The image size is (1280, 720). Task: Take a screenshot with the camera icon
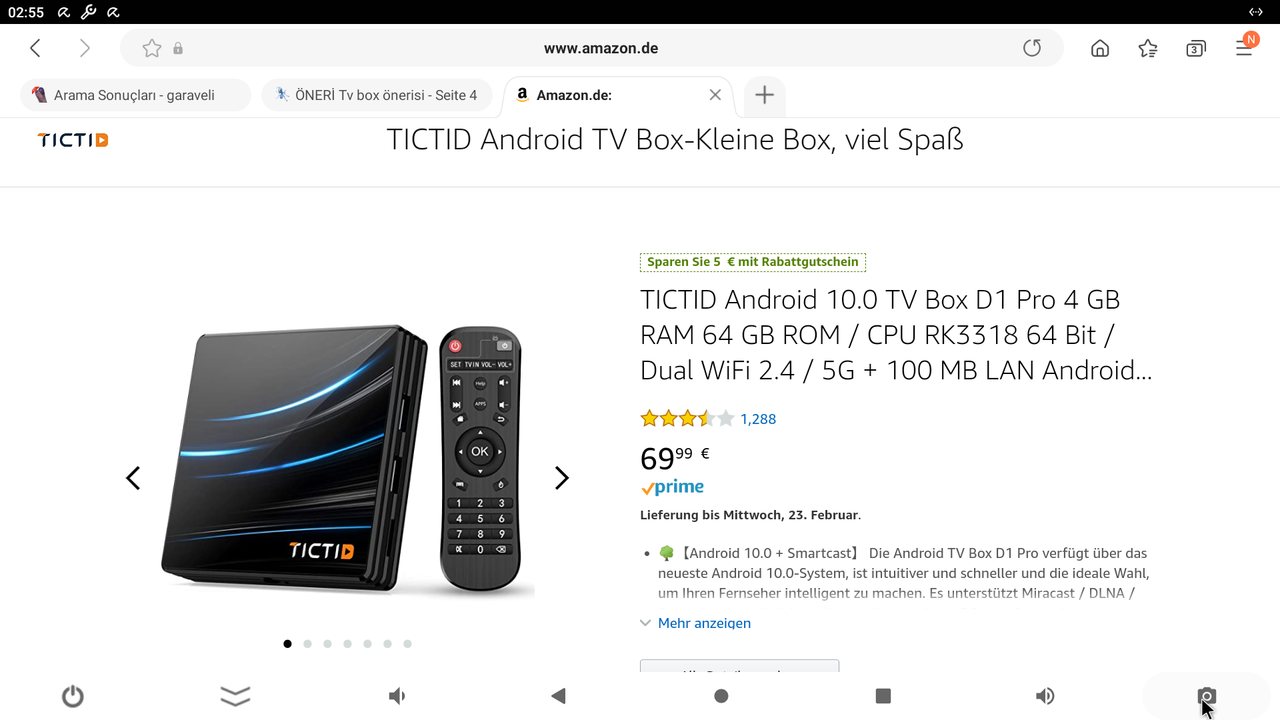point(1207,696)
